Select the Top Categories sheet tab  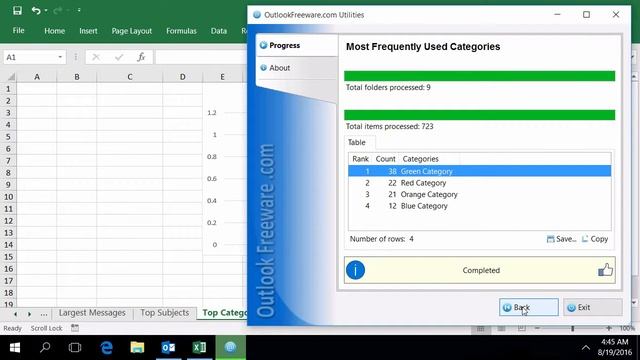point(223,313)
